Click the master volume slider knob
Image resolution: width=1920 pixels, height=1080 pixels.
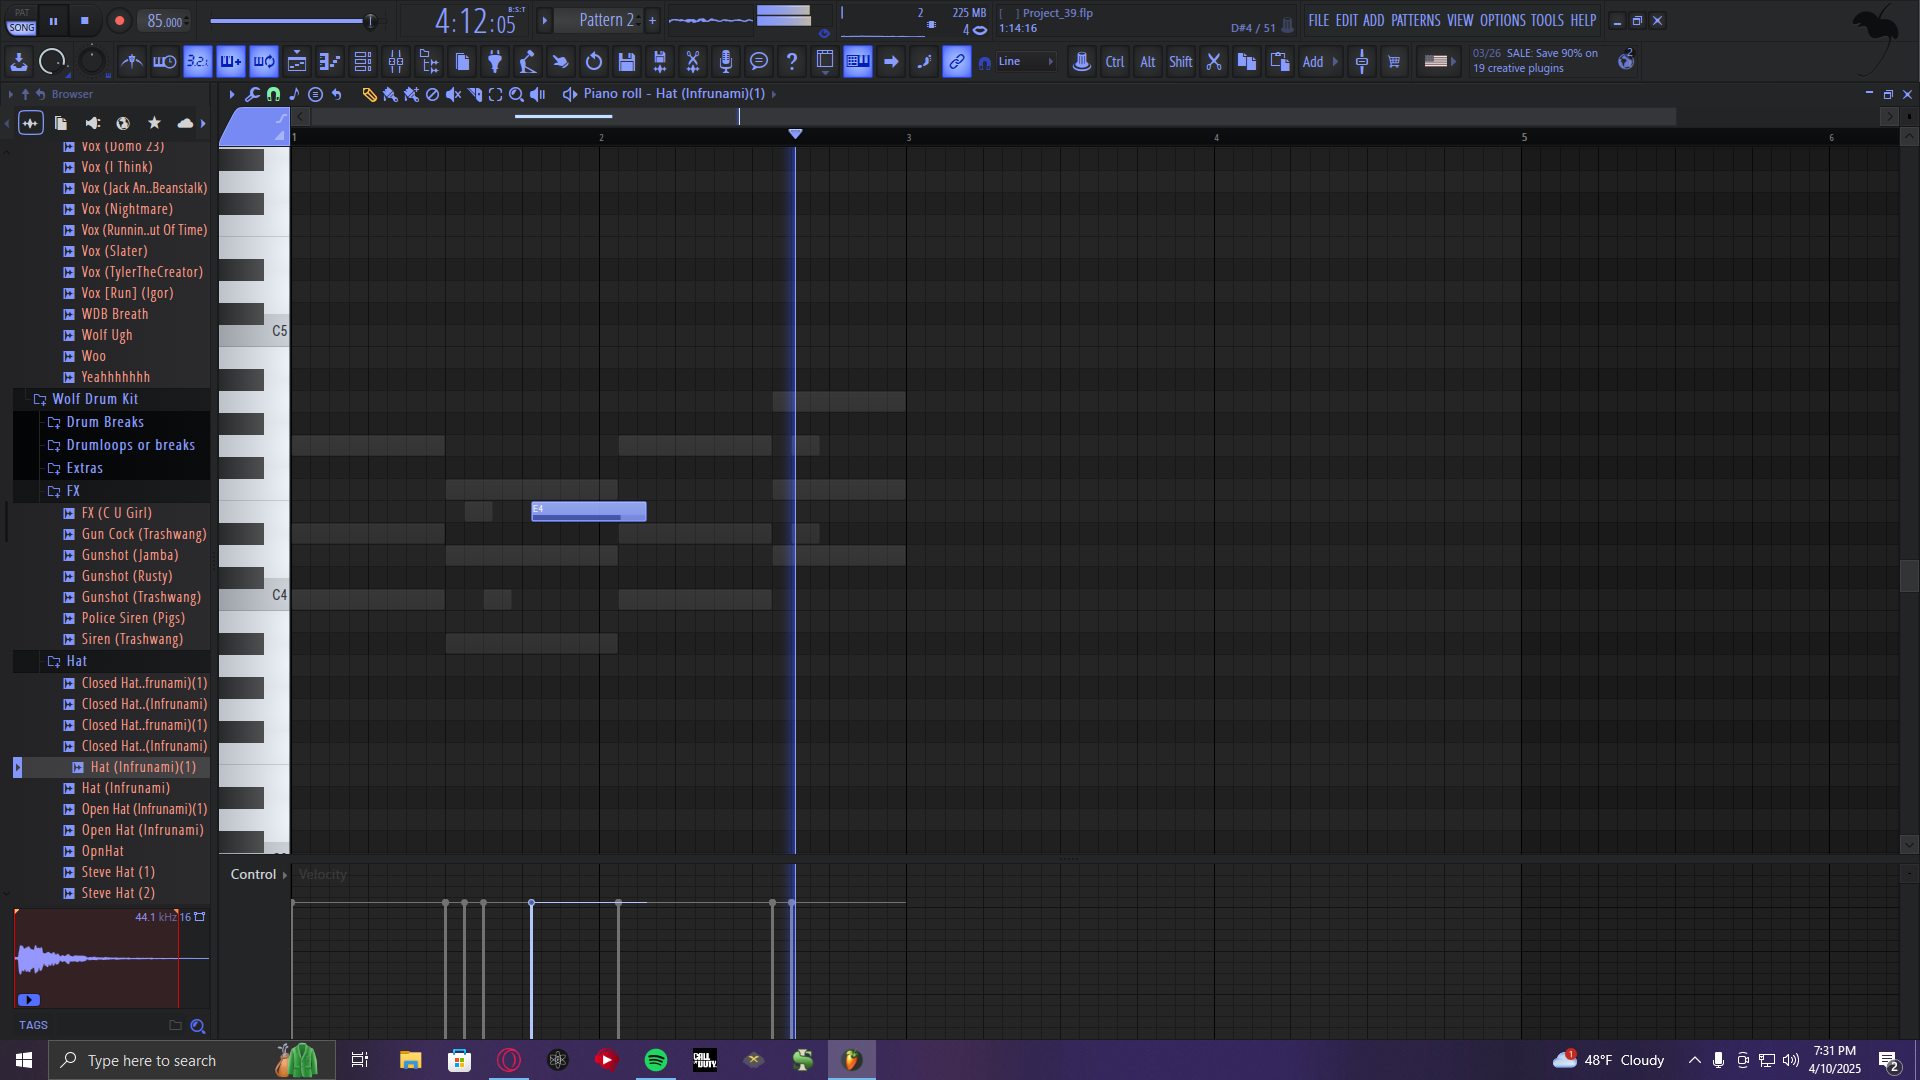pyautogui.click(x=370, y=21)
